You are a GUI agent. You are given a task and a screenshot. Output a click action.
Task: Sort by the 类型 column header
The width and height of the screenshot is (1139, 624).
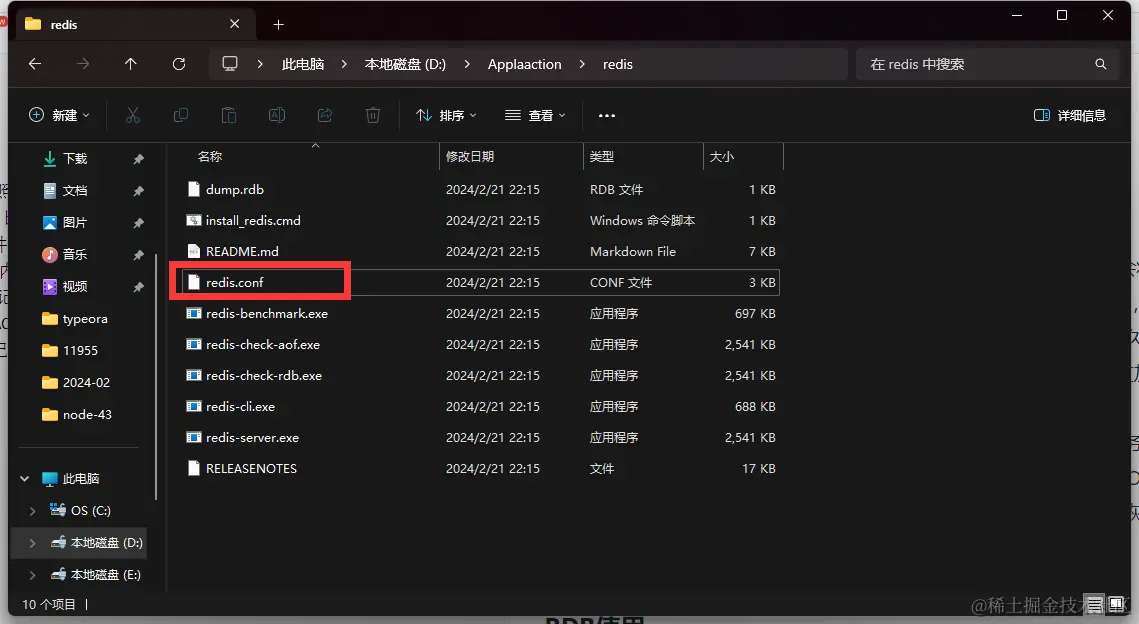(x=601, y=156)
